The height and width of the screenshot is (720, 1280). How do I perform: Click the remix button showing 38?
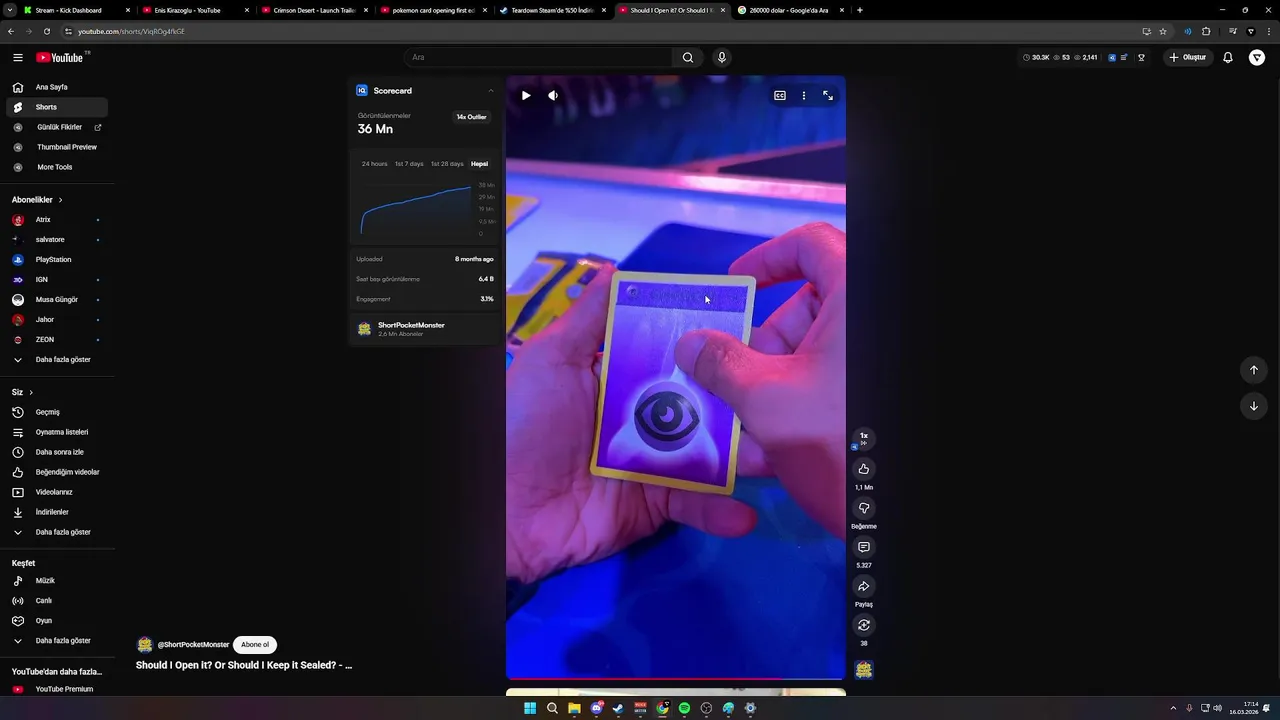coord(864,625)
